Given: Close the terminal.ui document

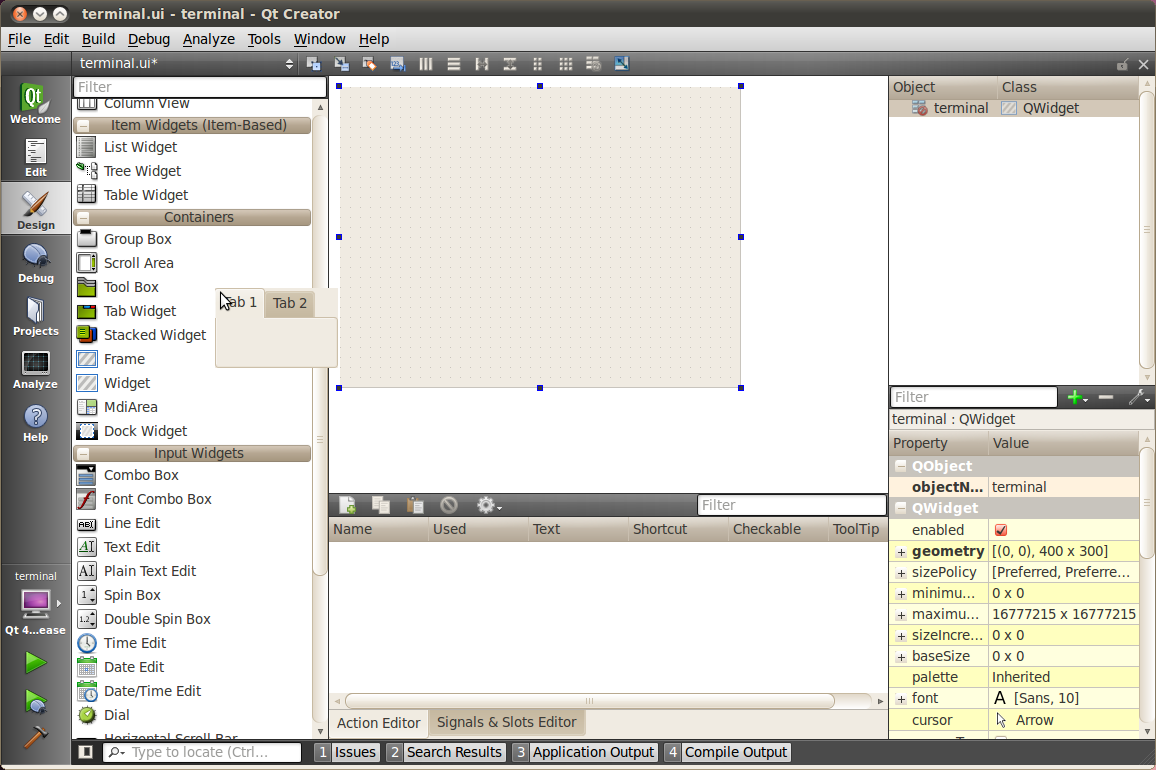Looking at the screenshot, I should 1143,65.
